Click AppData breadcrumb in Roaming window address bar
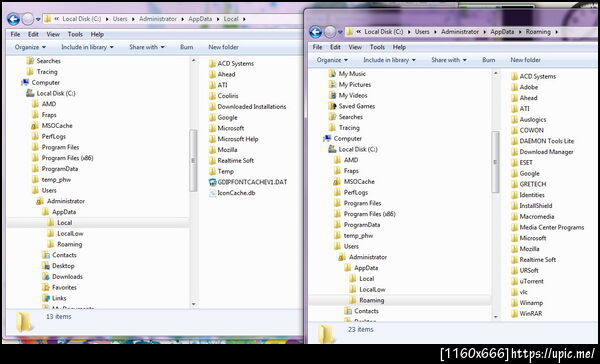The width and height of the screenshot is (600, 364). click(502, 32)
